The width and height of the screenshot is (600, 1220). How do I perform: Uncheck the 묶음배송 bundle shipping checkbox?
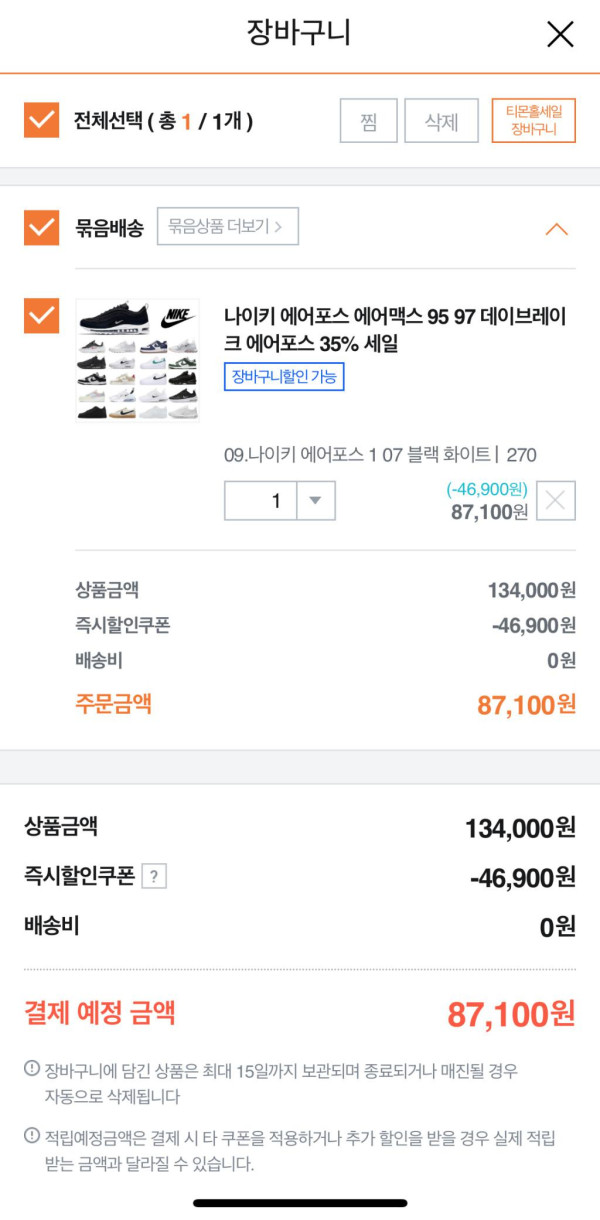tap(41, 227)
